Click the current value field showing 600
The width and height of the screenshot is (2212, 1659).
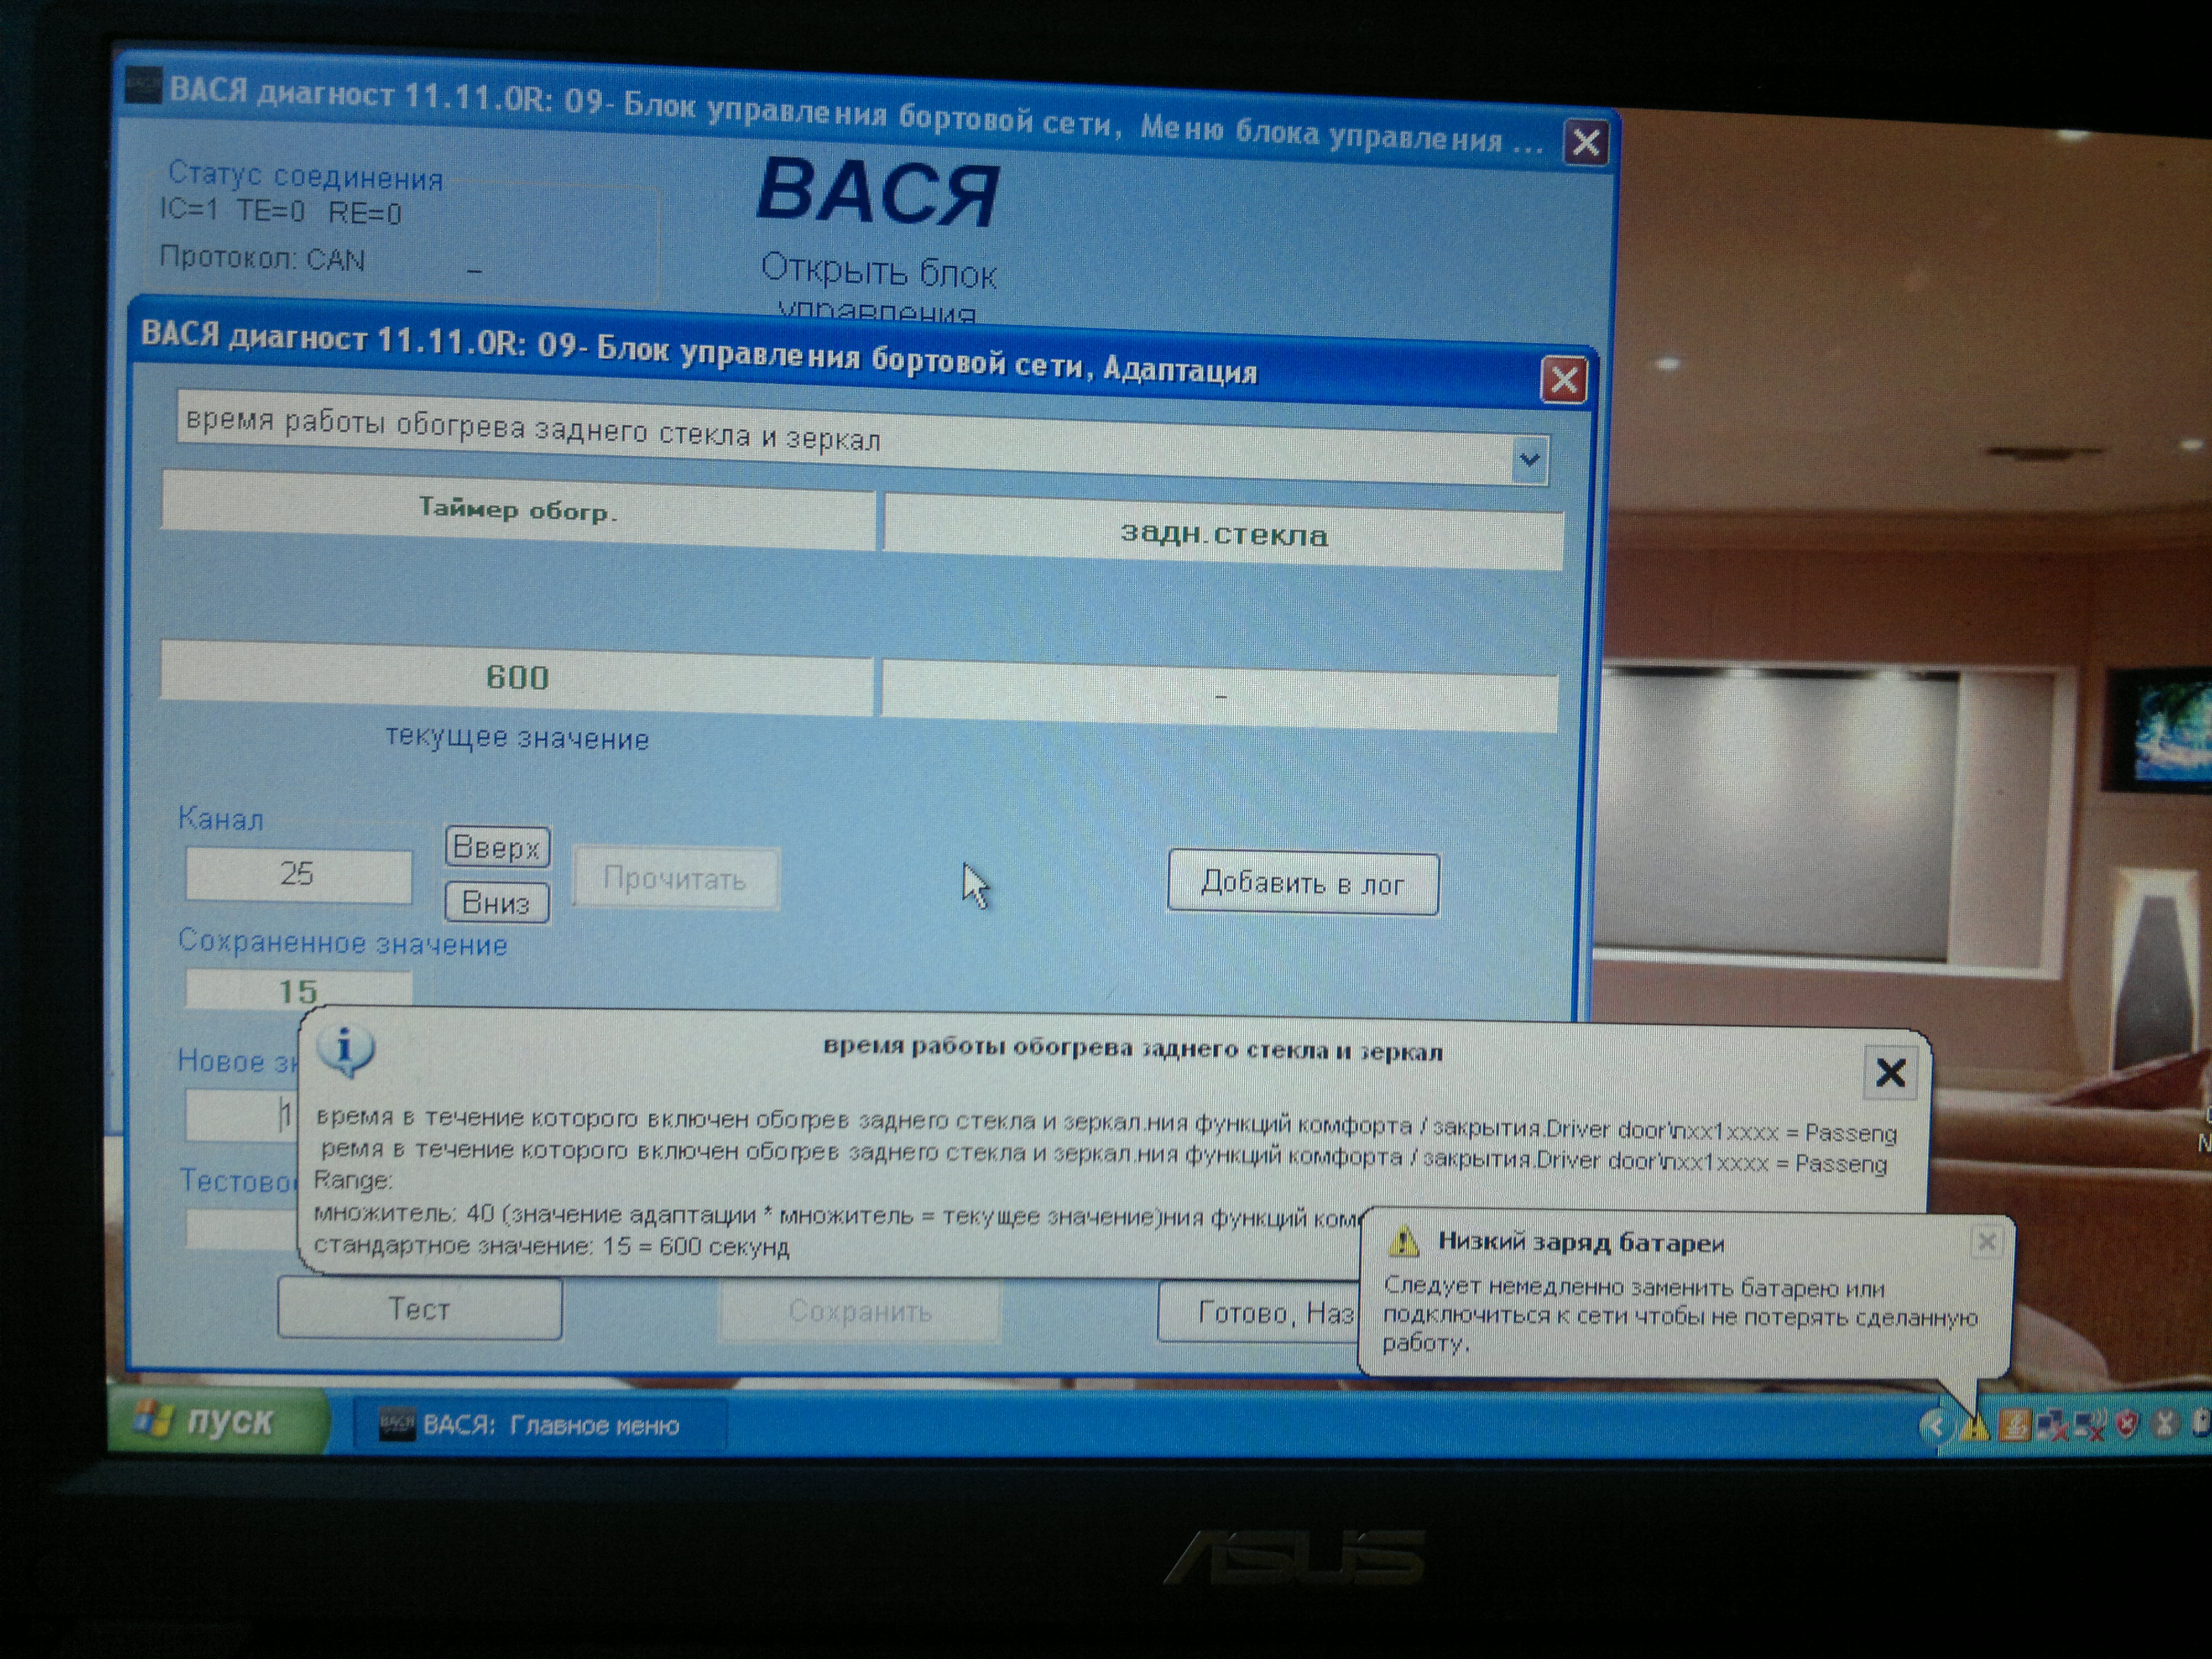tap(517, 678)
